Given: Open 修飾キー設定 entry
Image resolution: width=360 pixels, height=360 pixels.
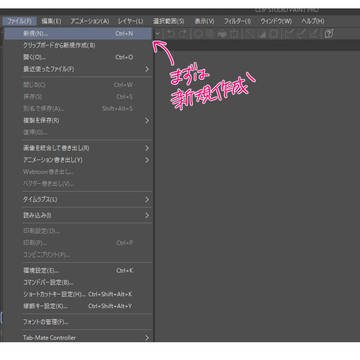Looking at the screenshot, I should coord(78,306).
